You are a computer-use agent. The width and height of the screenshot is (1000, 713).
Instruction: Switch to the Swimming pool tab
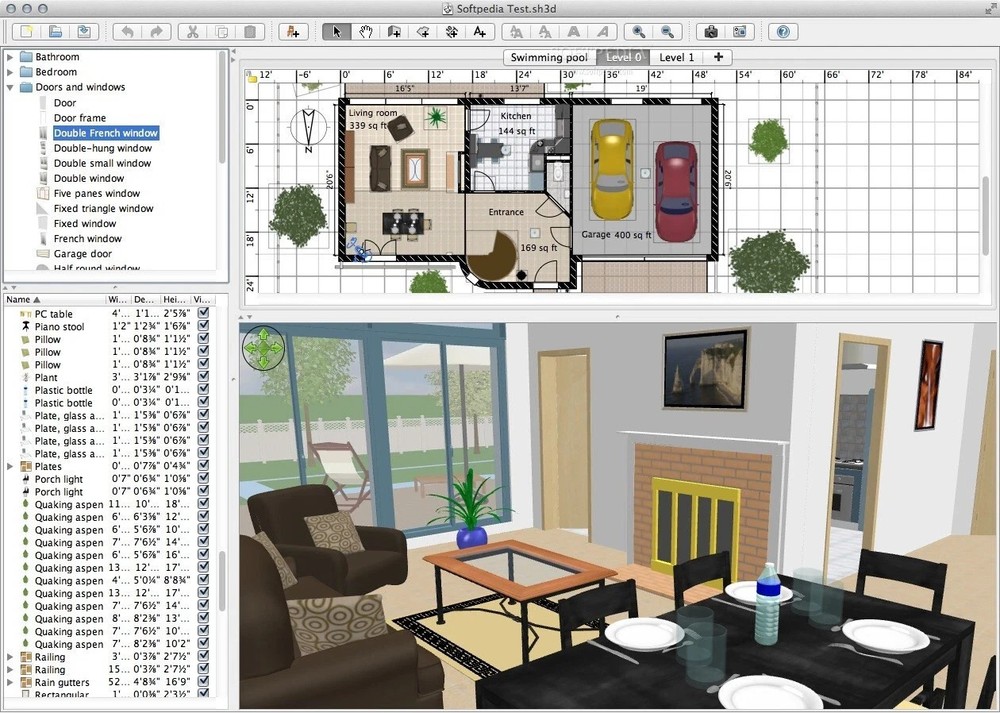[549, 57]
